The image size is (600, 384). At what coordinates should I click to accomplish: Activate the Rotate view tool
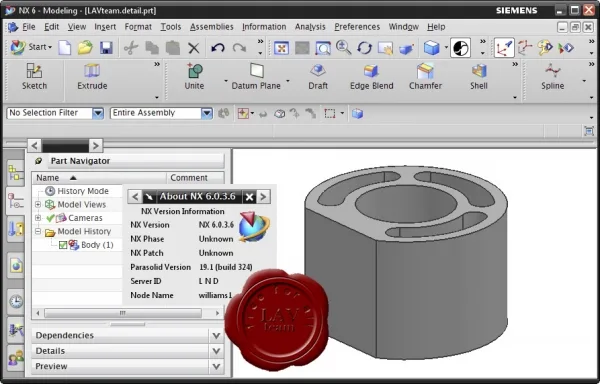tap(364, 48)
